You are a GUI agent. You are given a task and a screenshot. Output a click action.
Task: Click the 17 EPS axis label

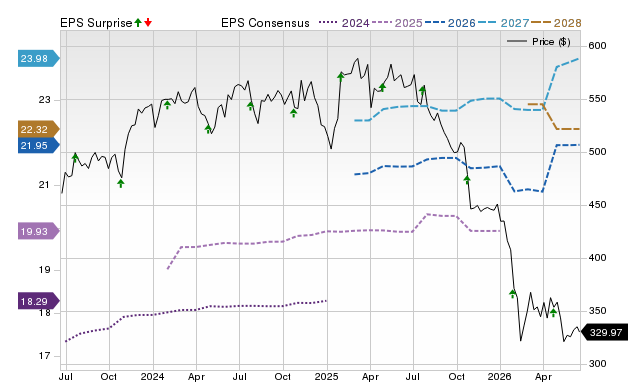point(45,356)
